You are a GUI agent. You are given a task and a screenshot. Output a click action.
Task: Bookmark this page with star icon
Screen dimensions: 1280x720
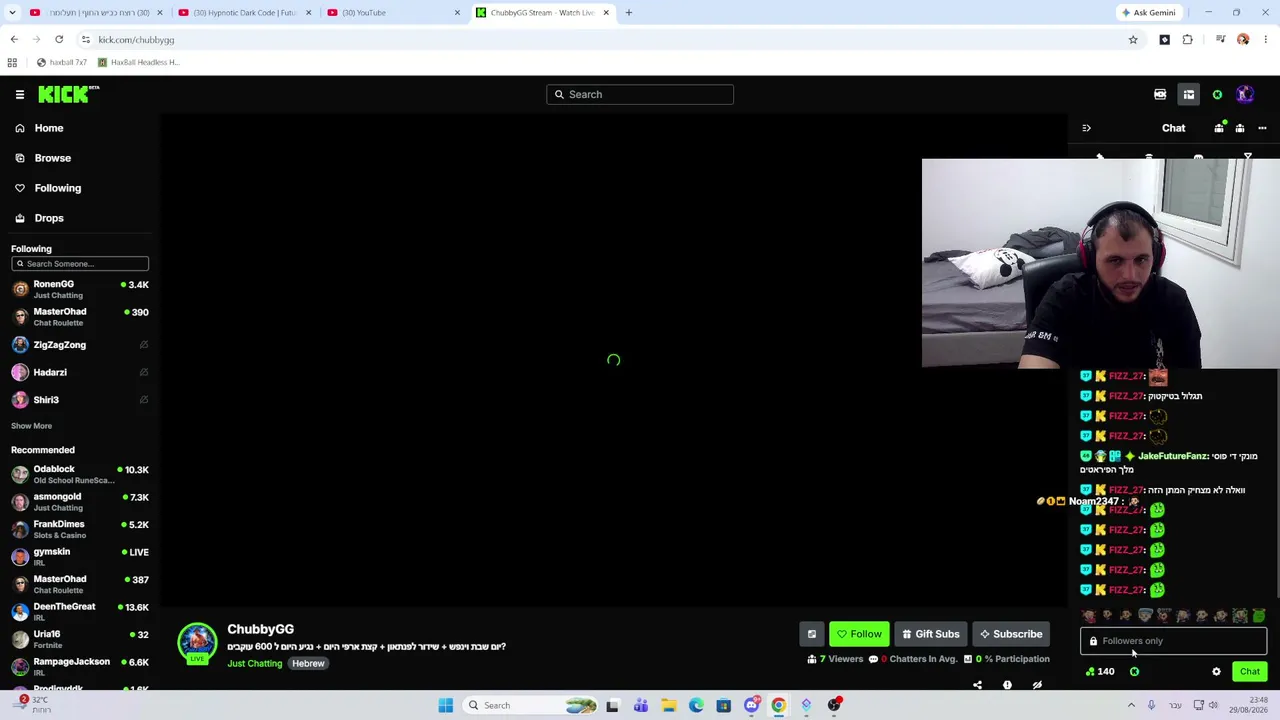[1133, 40]
